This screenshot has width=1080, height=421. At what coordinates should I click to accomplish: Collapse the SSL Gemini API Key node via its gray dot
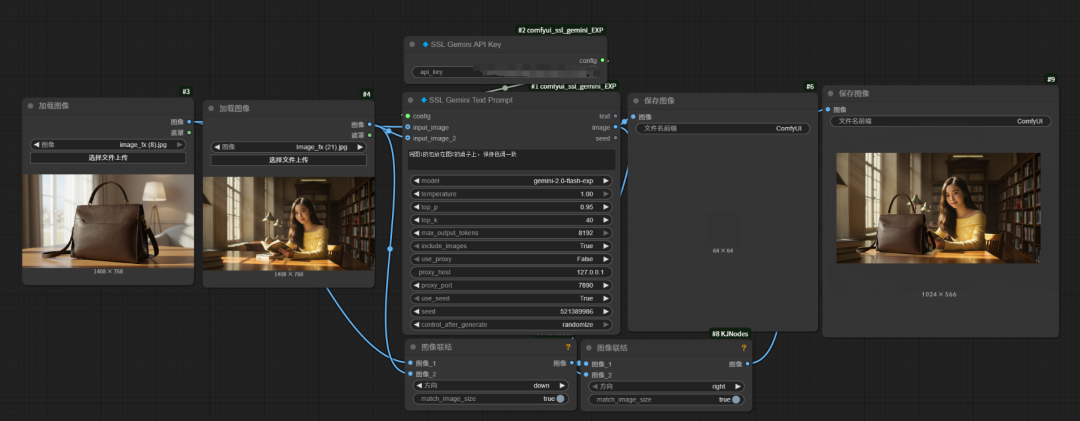tap(412, 44)
